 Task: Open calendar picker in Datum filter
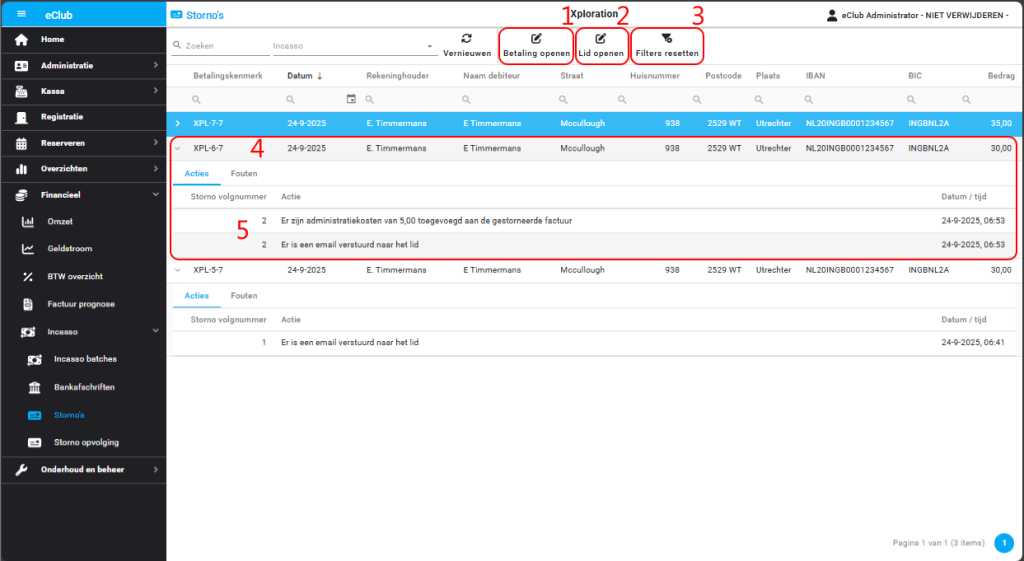pos(351,99)
